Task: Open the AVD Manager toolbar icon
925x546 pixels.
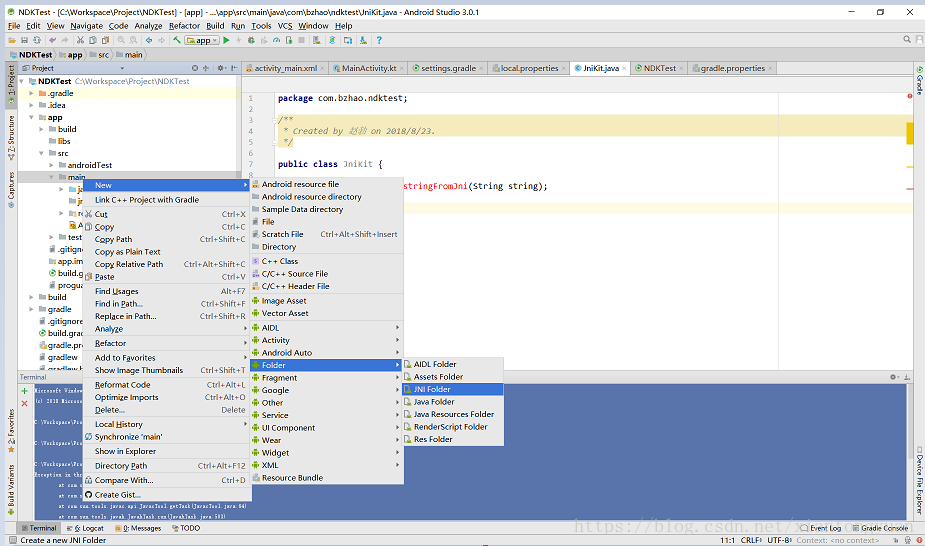Action: [x=317, y=40]
